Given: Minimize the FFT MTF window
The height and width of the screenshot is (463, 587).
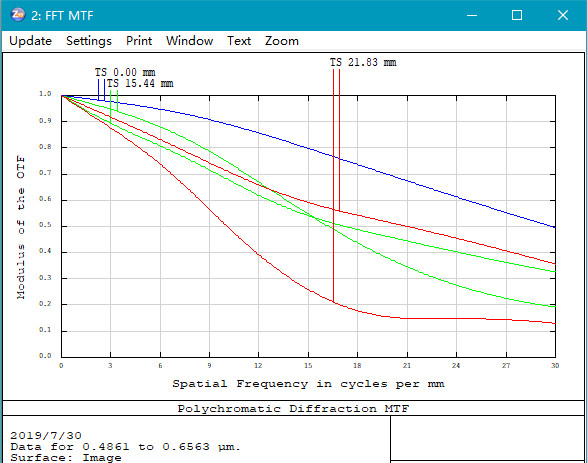Looking at the screenshot, I should (472, 15).
